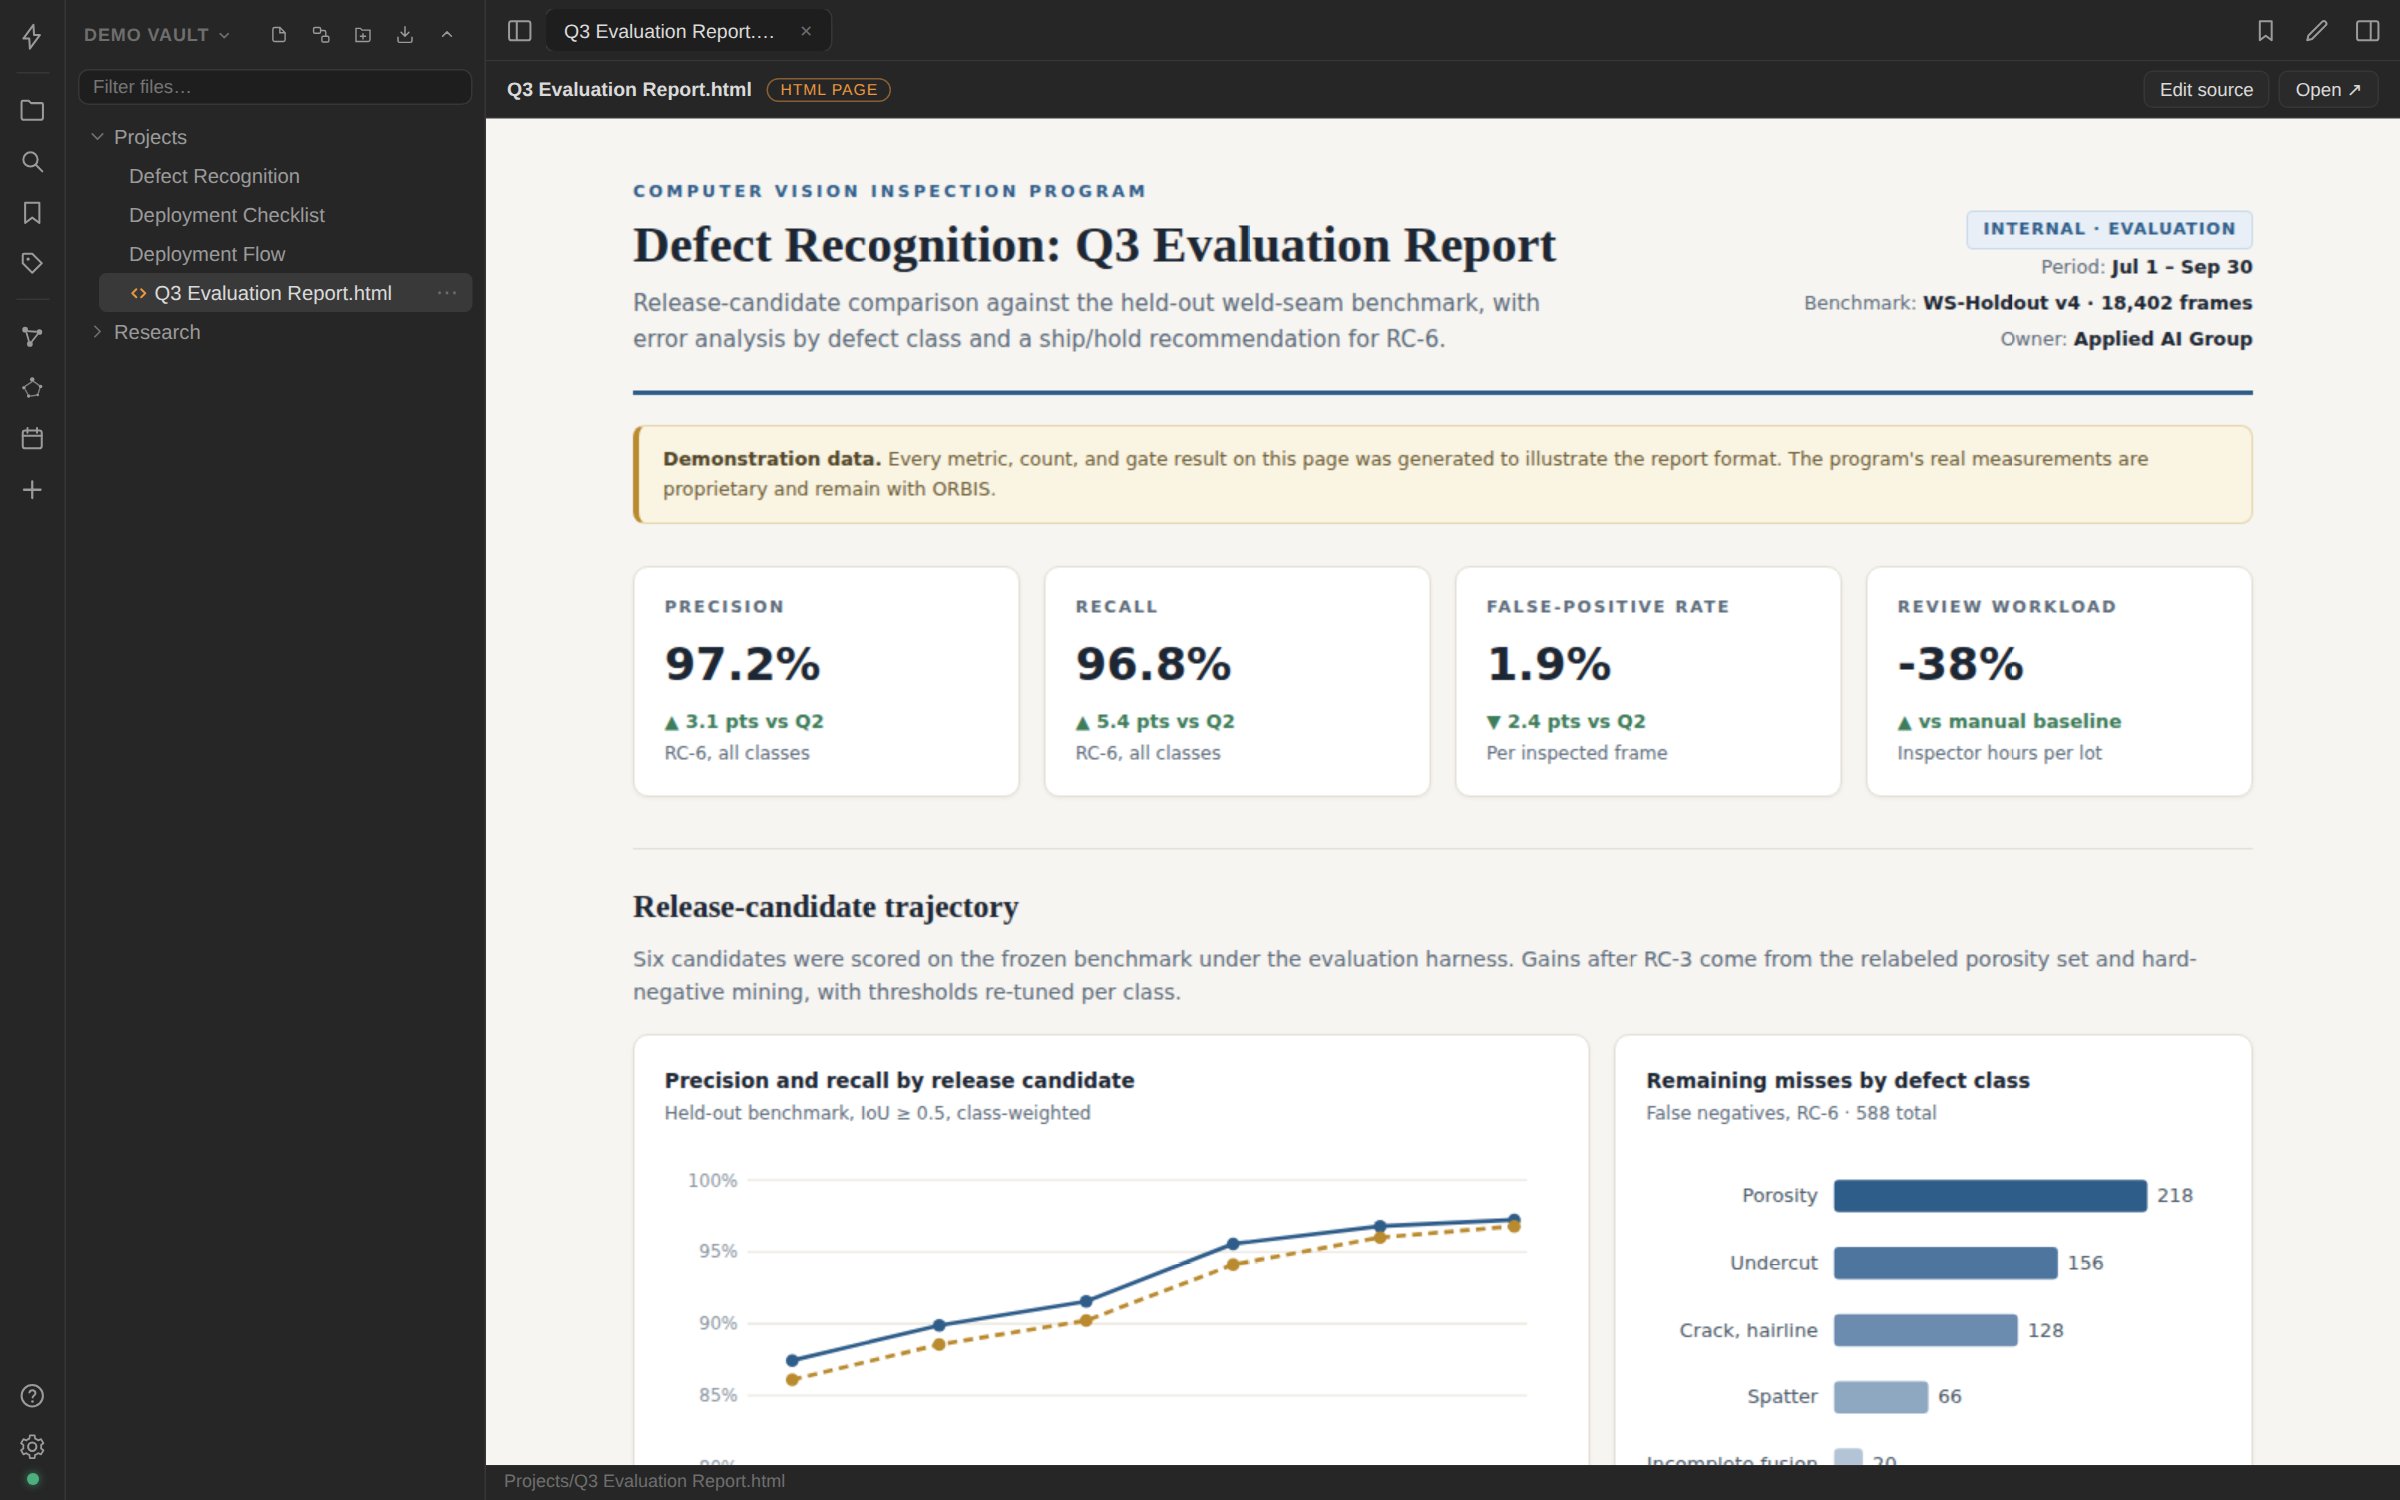
Task: Click the import download icon in the sidebar header
Action: [x=405, y=35]
